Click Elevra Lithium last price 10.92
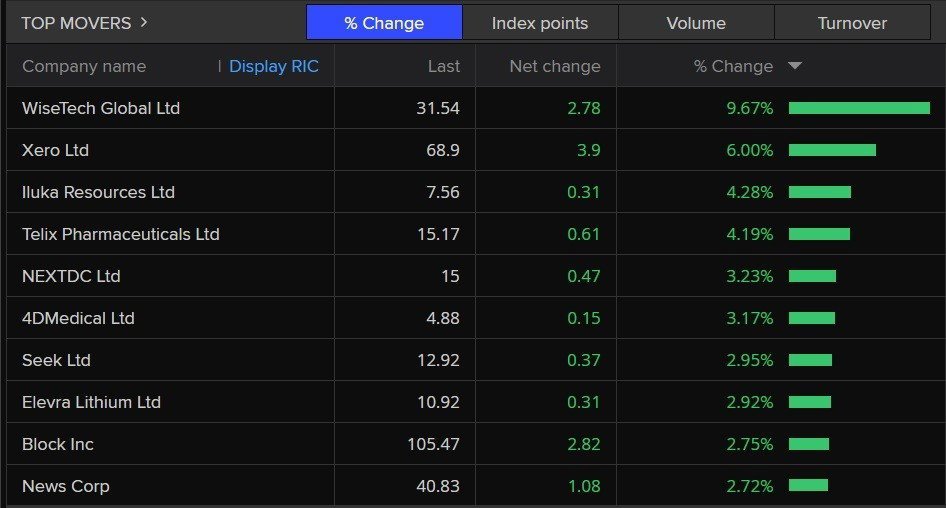The width and height of the screenshot is (946, 508). tap(438, 402)
